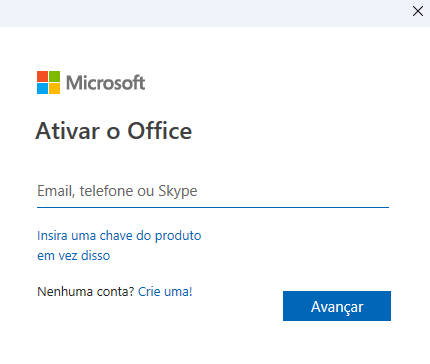Click the X icon in title bar
430x364 pixels.
point(418,11)
